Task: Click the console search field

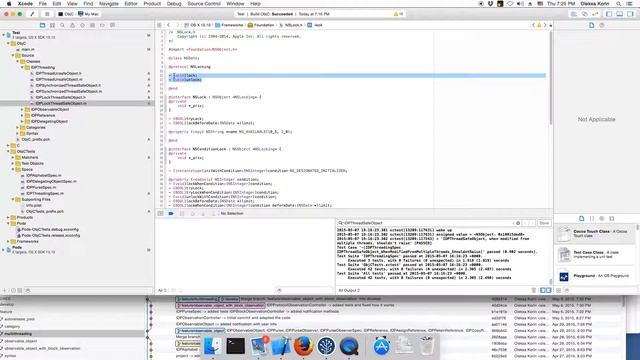Action: (x=427, y=223)
